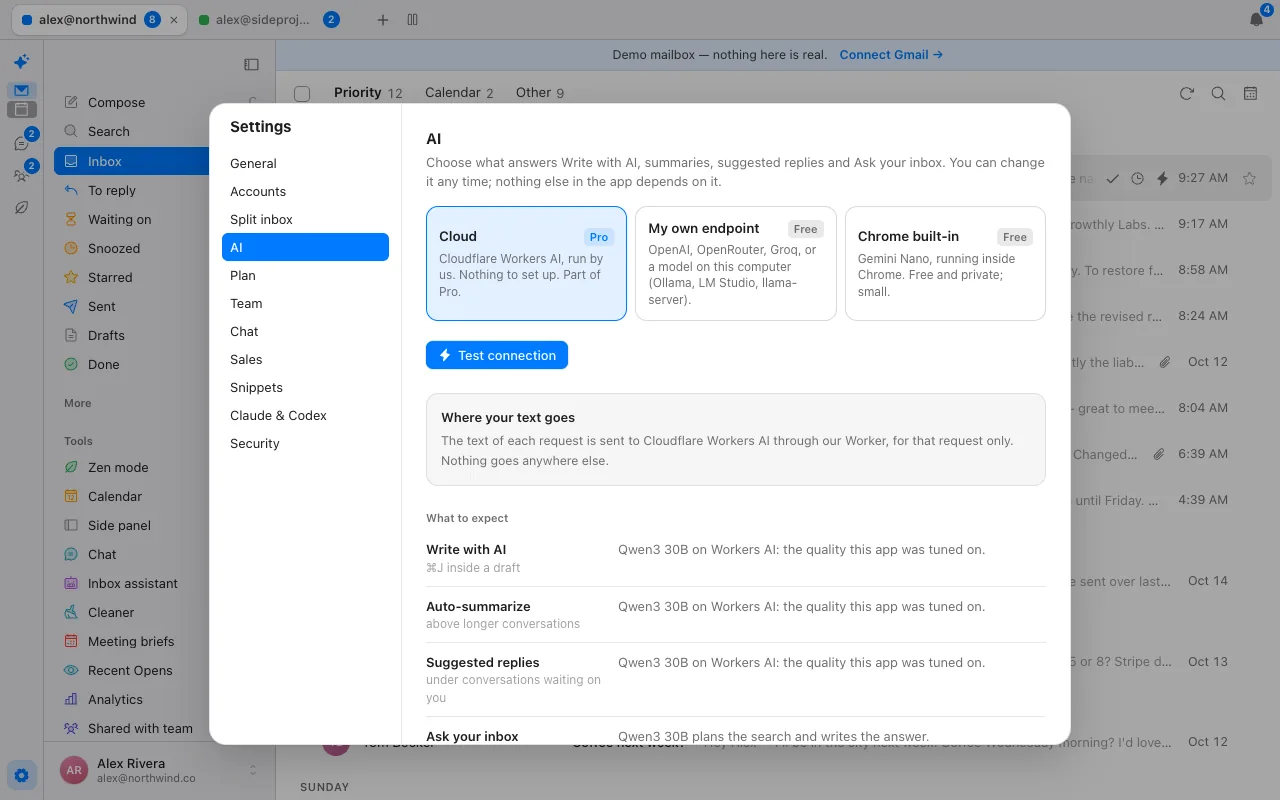The height and width of the screenshot is (800, 1280).
Task: Open the calendar icon in inbox toolbar
Action: click(1250, 93)
